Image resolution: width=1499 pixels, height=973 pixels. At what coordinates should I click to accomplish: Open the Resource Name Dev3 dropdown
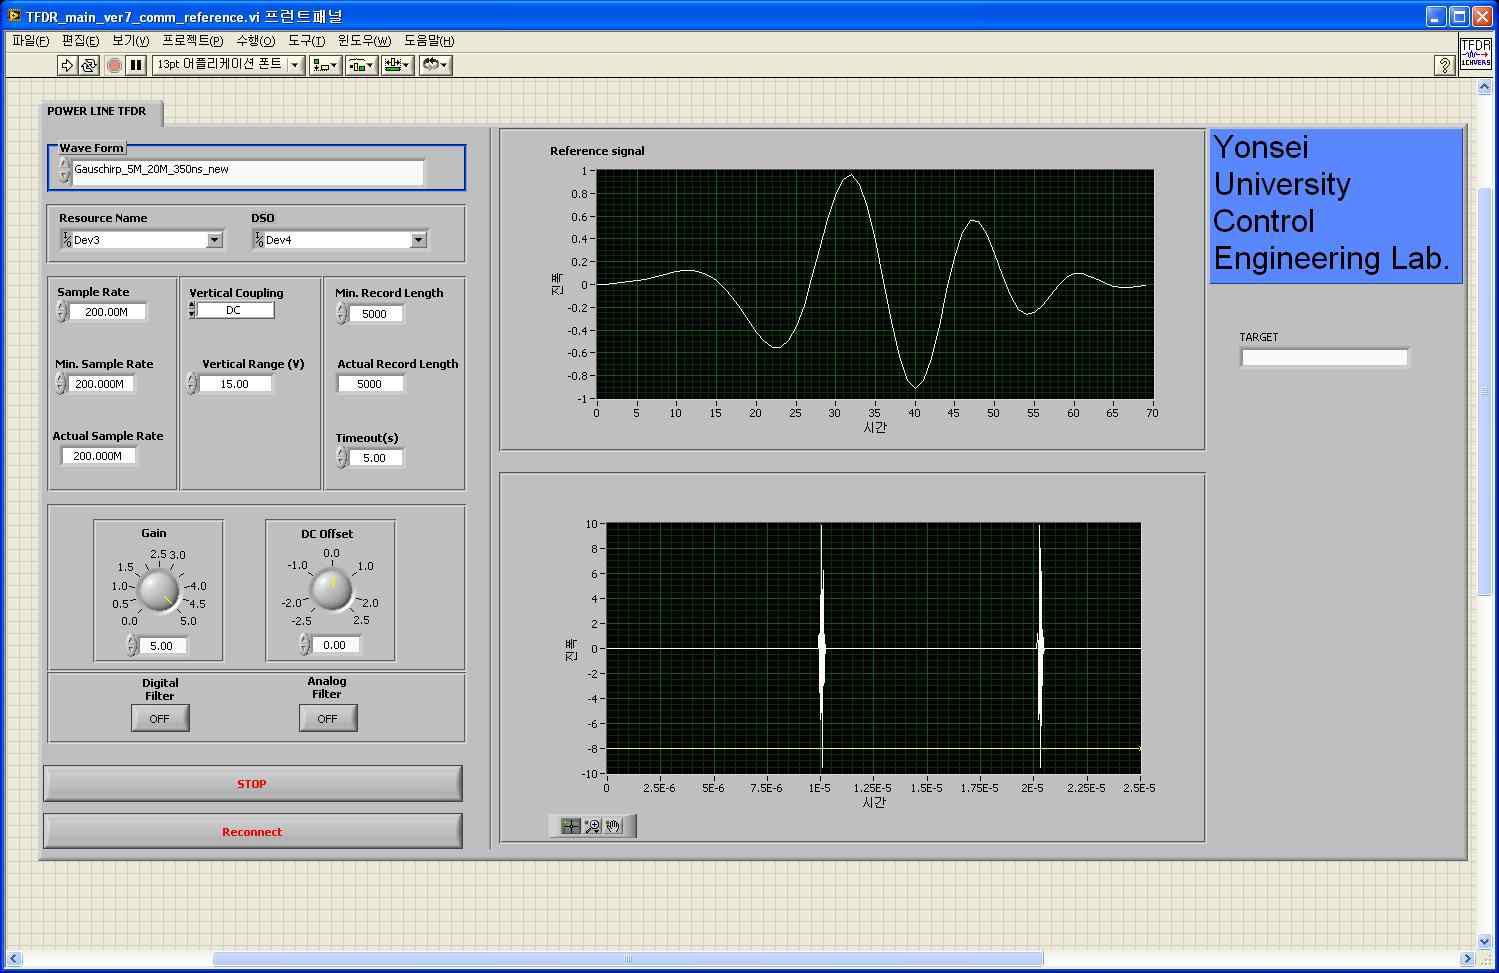coord(214,240)
